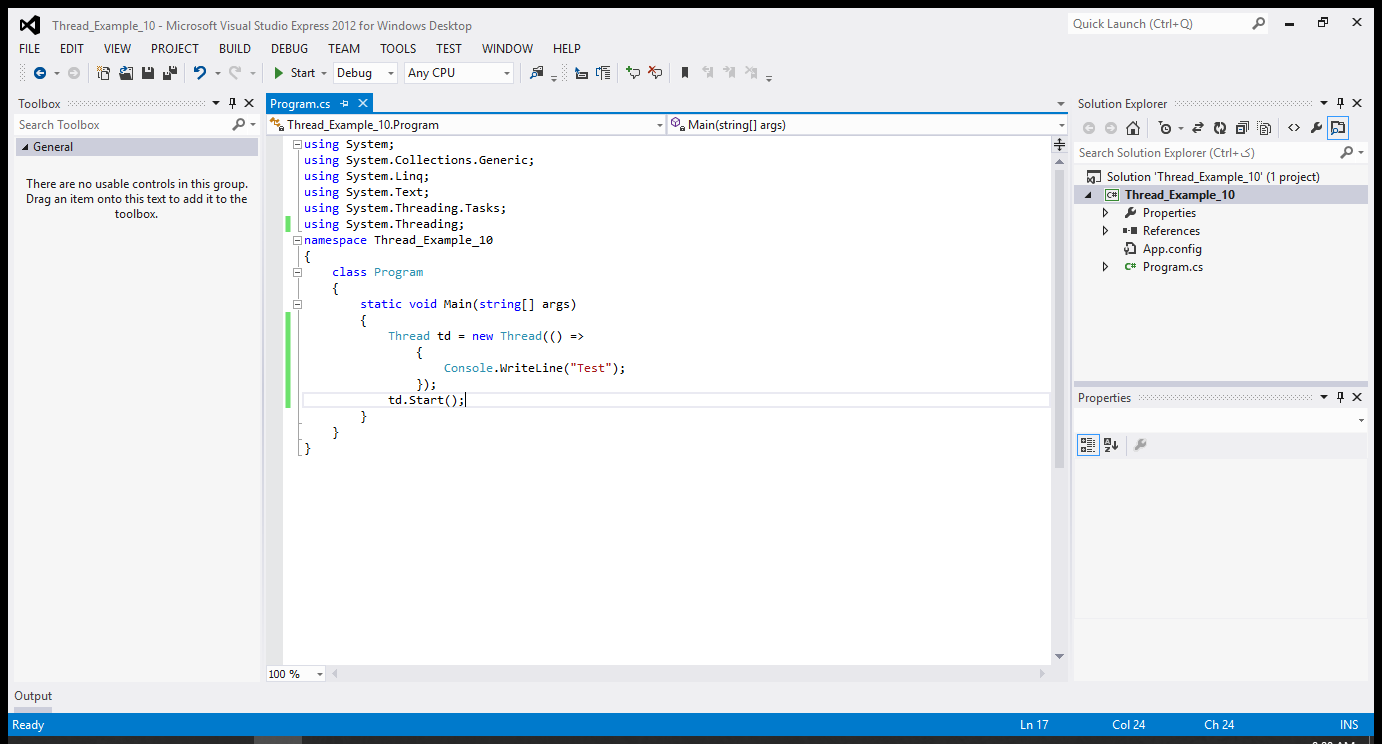Click the Collapse All icon in Solution Explorer

click(1242, 128)
